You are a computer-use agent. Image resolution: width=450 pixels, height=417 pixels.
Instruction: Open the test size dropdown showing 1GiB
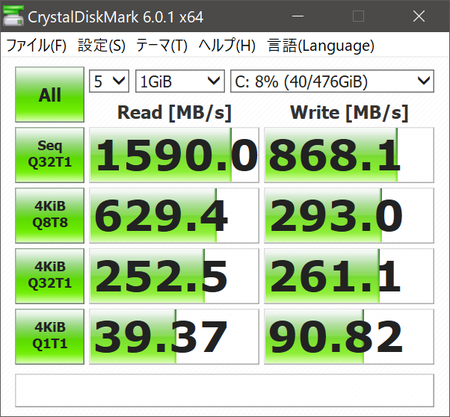tap(180, 81)
